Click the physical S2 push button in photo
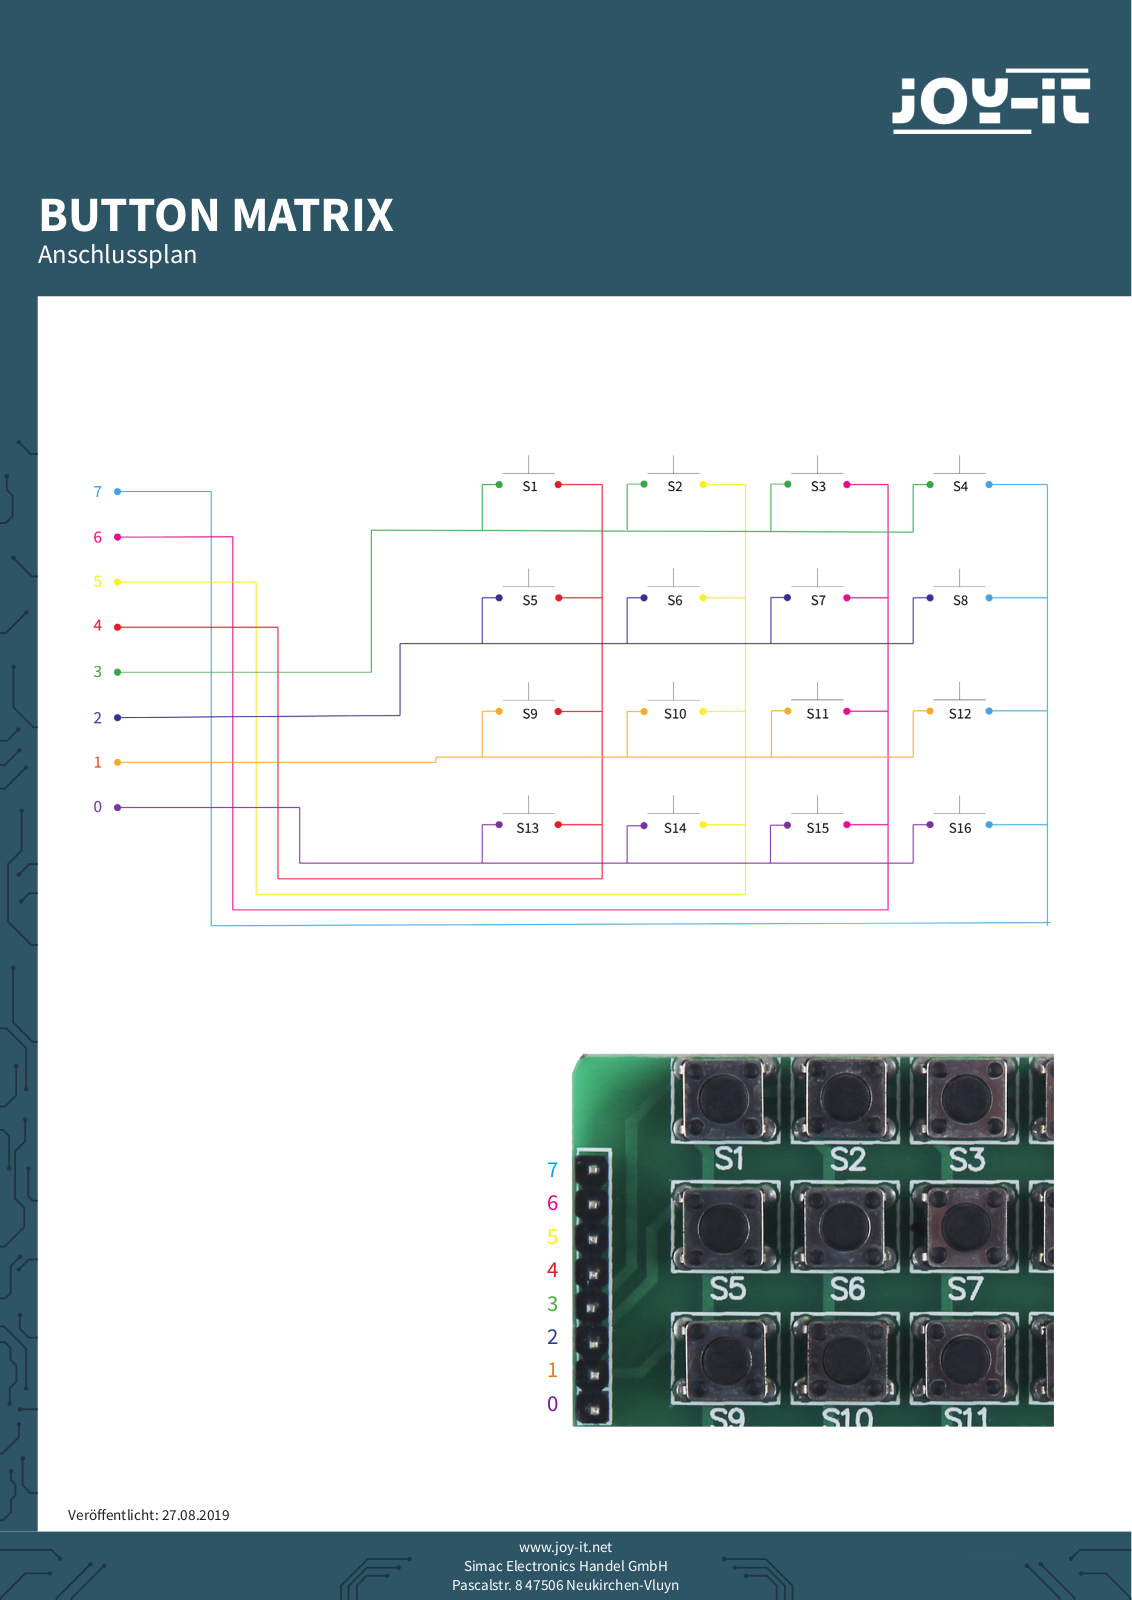The height and width of the screenshot is (1600, 1132). click(x=845, y=1098)
